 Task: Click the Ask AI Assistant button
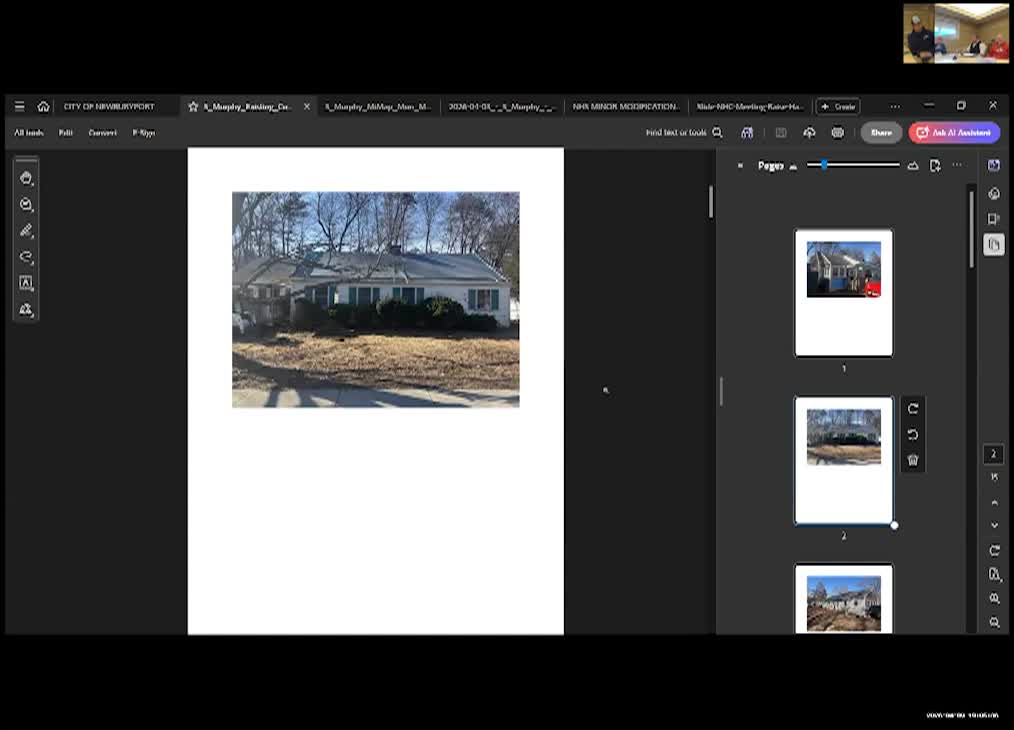tap(954, 133)
